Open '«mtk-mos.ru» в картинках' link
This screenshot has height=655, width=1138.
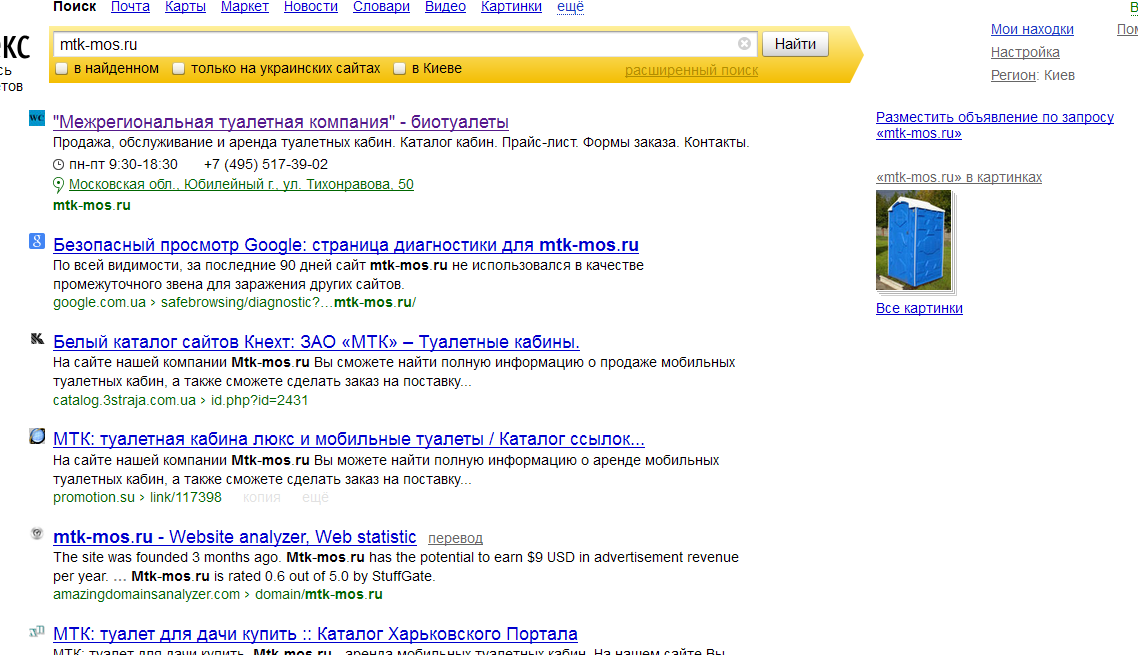pyautogui.click(x=959, y=177)
